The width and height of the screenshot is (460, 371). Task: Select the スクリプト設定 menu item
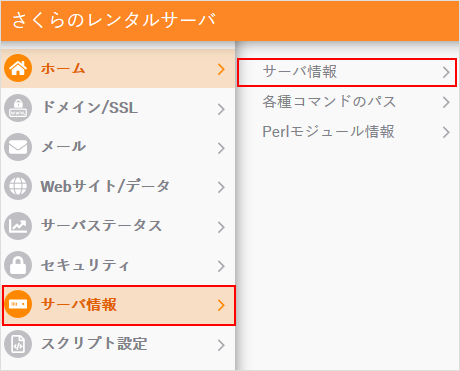(x=118, y=344)
